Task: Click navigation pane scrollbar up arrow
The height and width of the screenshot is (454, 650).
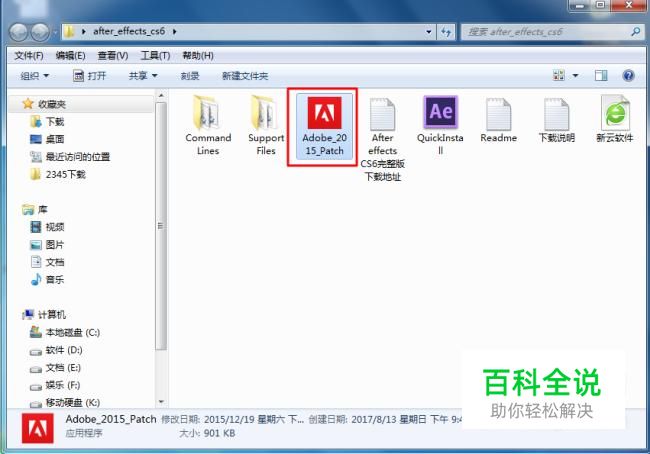Action: 161,96
